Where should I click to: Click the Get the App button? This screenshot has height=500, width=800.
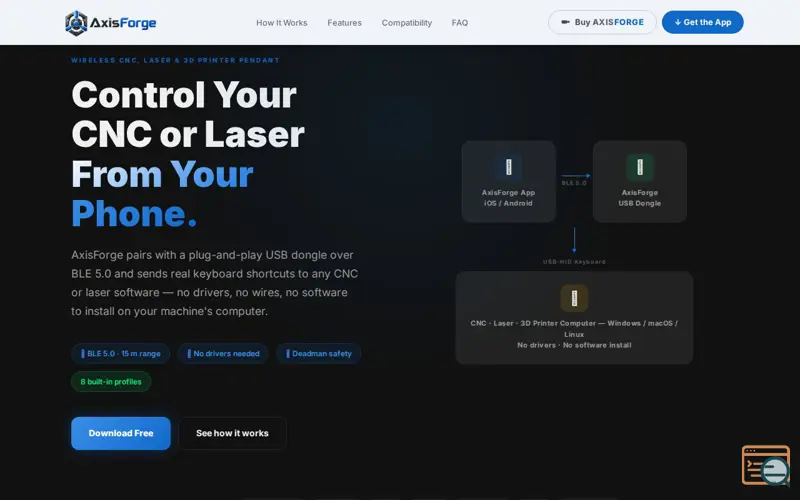(703, 22)
